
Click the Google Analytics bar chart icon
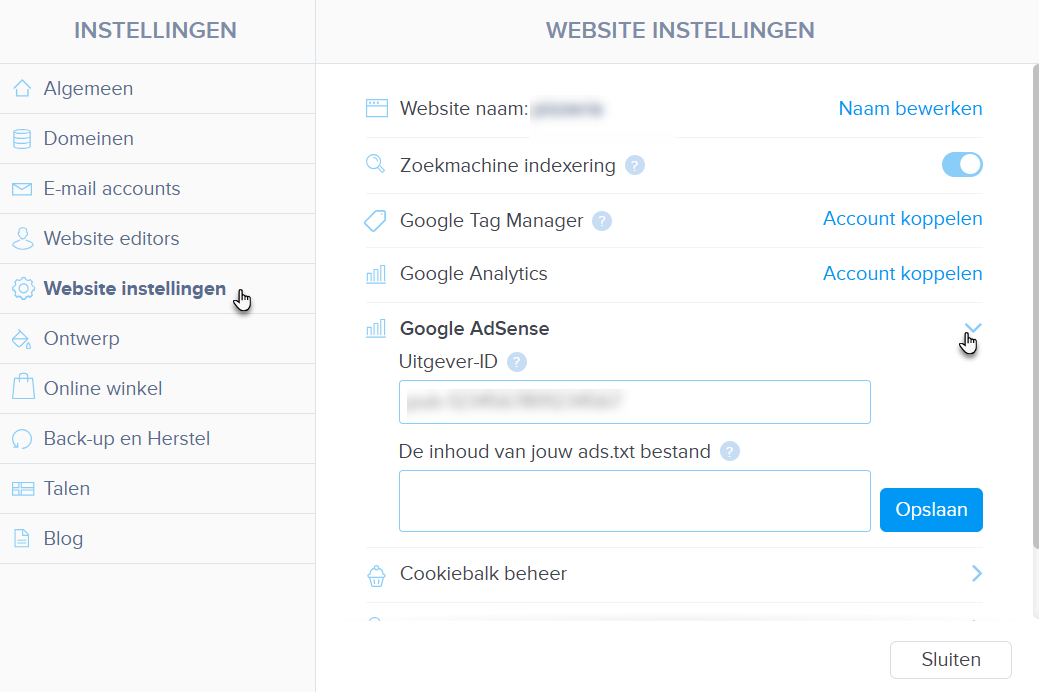coord(376,274)
